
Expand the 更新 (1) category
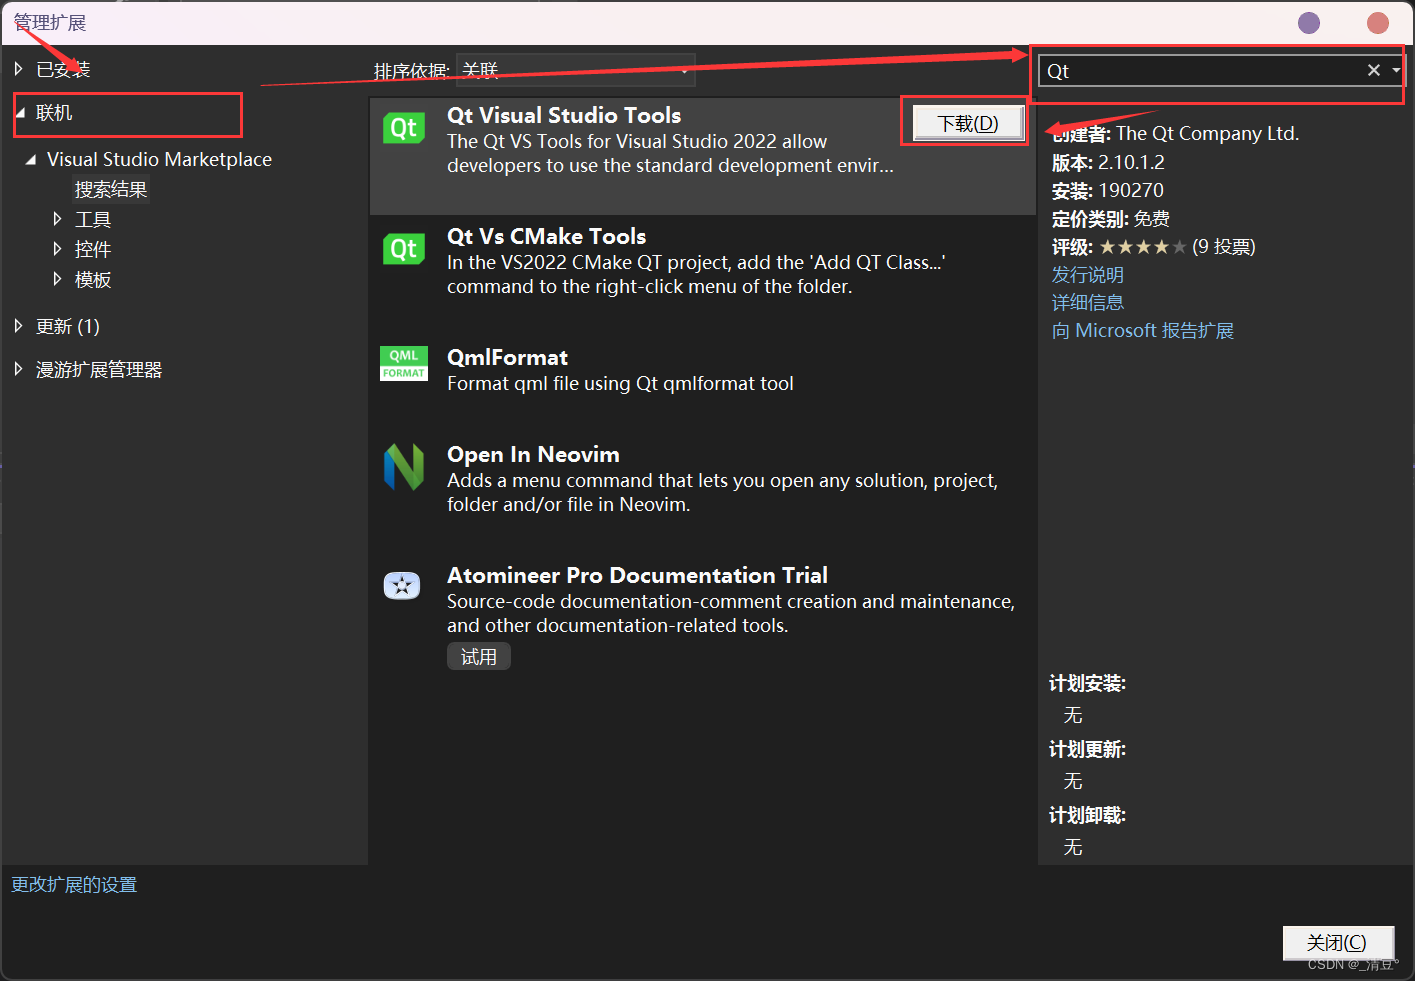19,326
